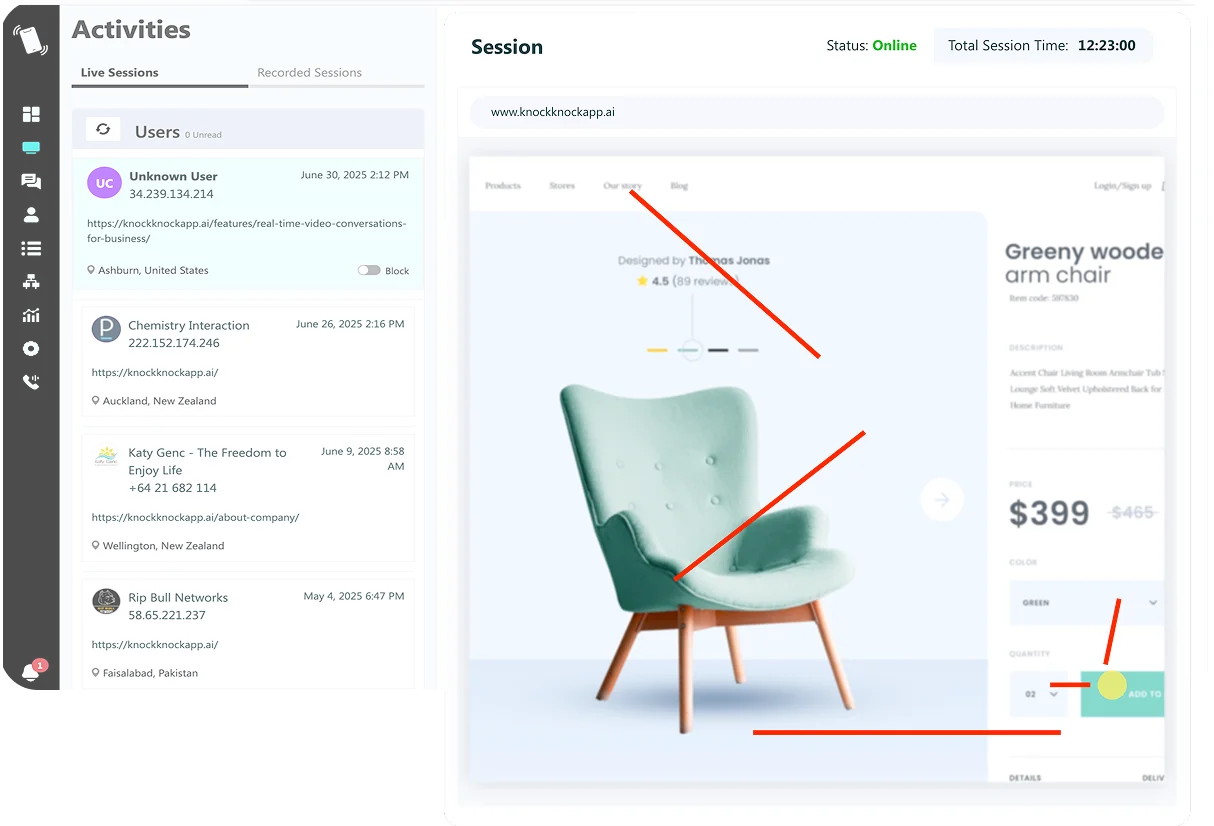Refresh the Users list
This screenshot has width=1214, height=826.
(x=103, y=129)
